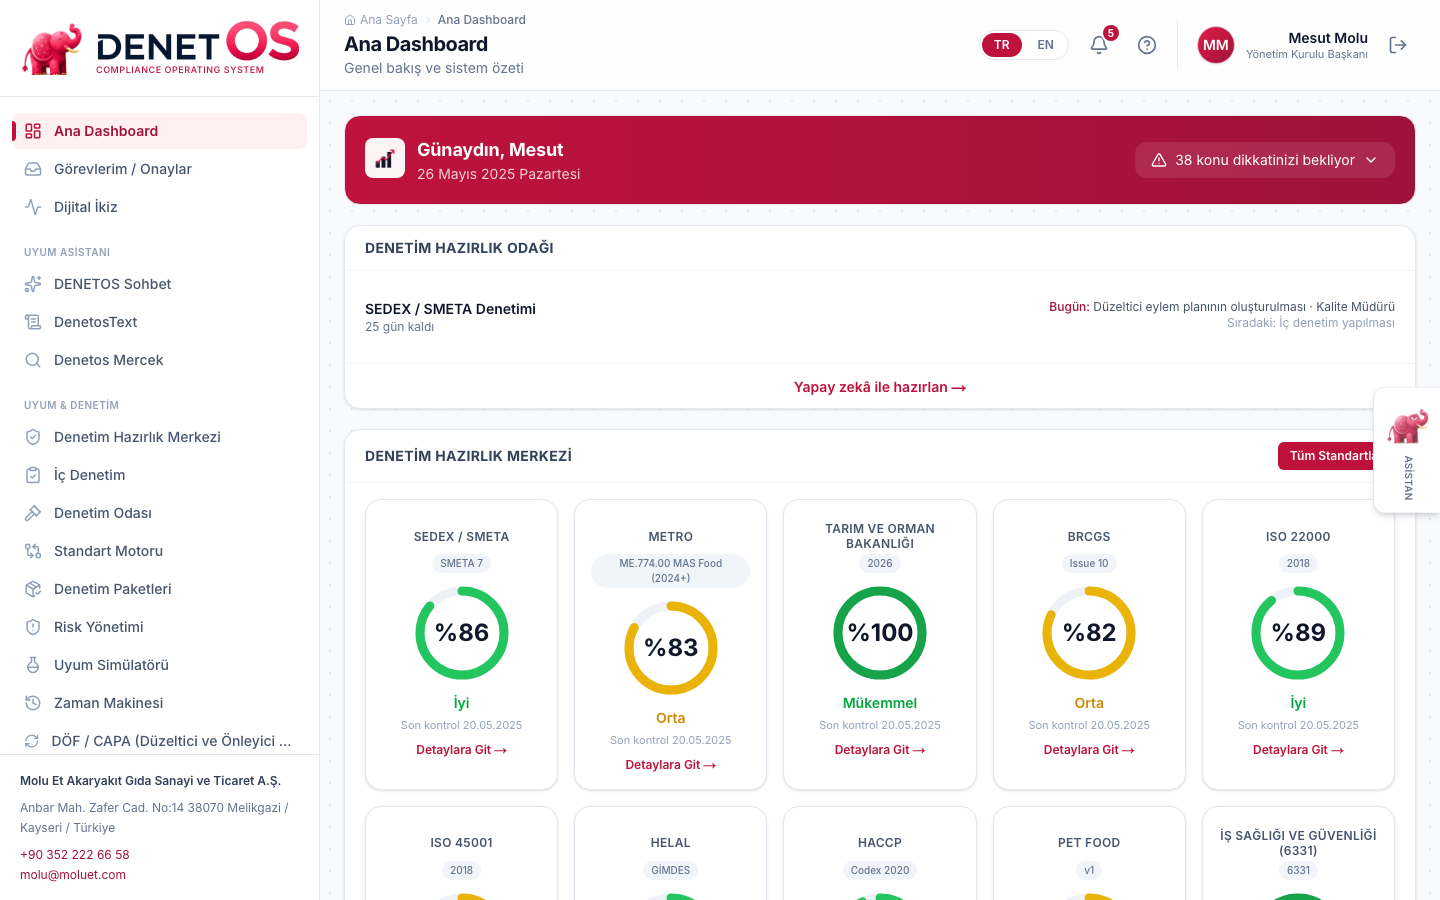Screen dimensions: 1440x900
Task: Click the Mesut Molu user name
Action: coord(1328,38)
